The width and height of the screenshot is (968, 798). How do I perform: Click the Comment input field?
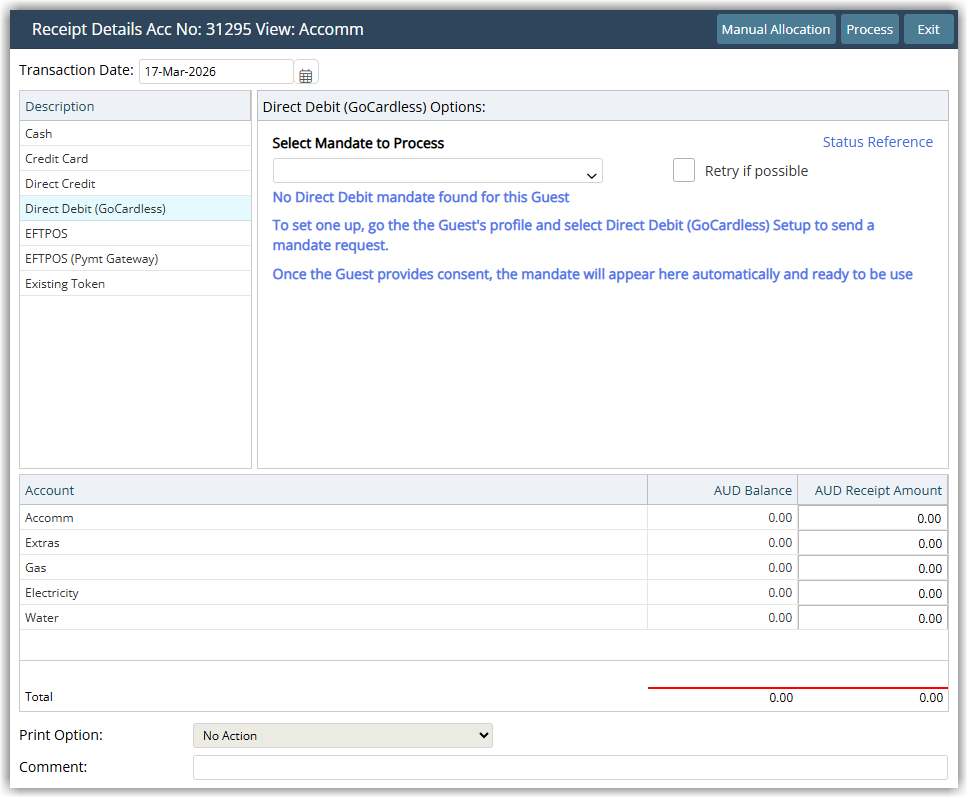(x=570, y=767)
